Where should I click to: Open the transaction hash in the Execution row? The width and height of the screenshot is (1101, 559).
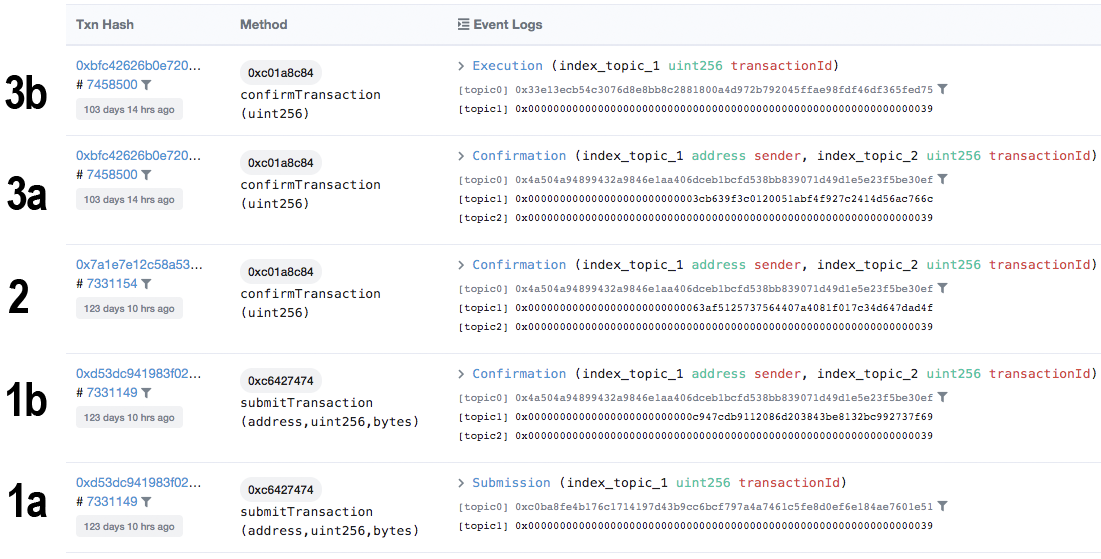(x=138, y=66)
